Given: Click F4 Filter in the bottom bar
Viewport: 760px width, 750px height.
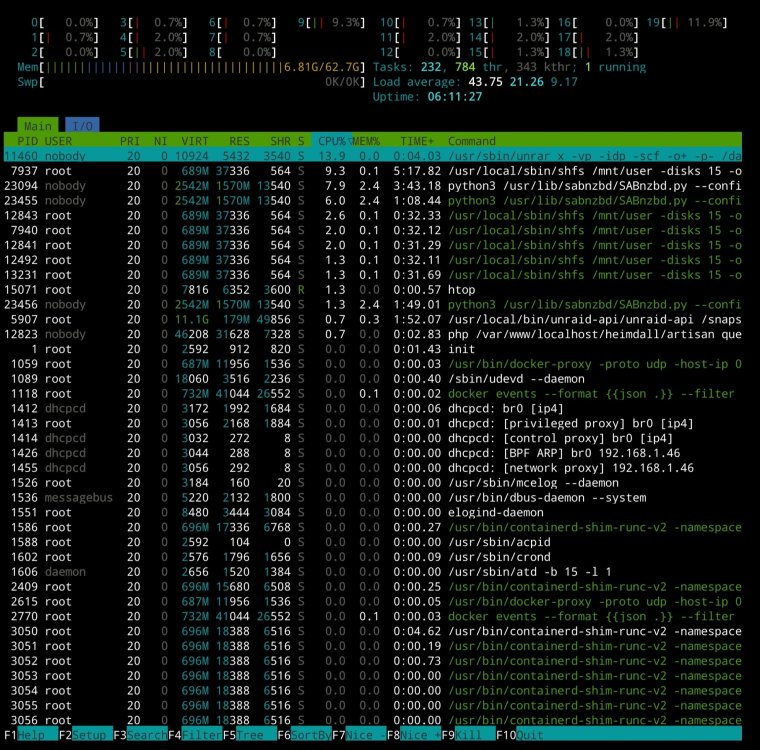Looking at the screenshot, I should click(195, 735).
